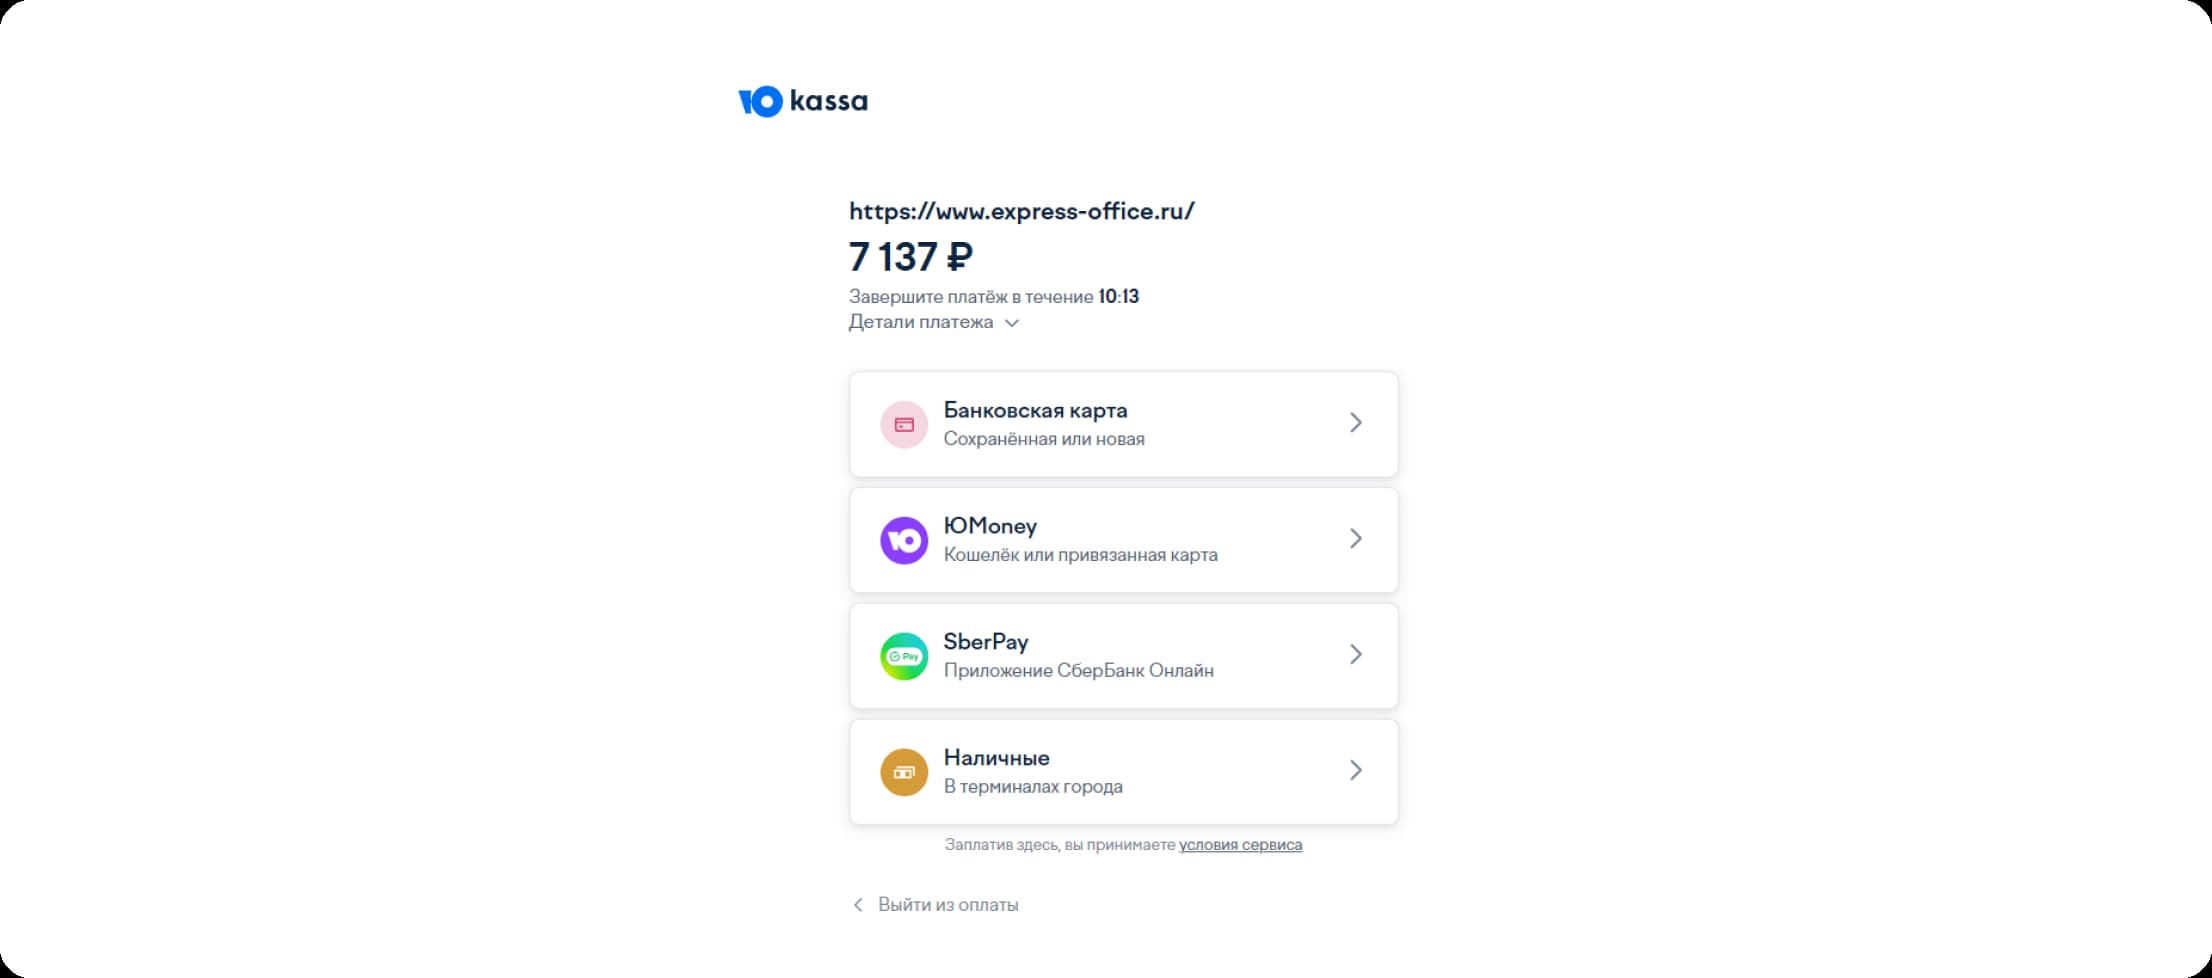The height and width of the screenshot is (978, 2212).
Task: Click Выйти из оплаты to exit payment
Action: [x=948, y=904]
